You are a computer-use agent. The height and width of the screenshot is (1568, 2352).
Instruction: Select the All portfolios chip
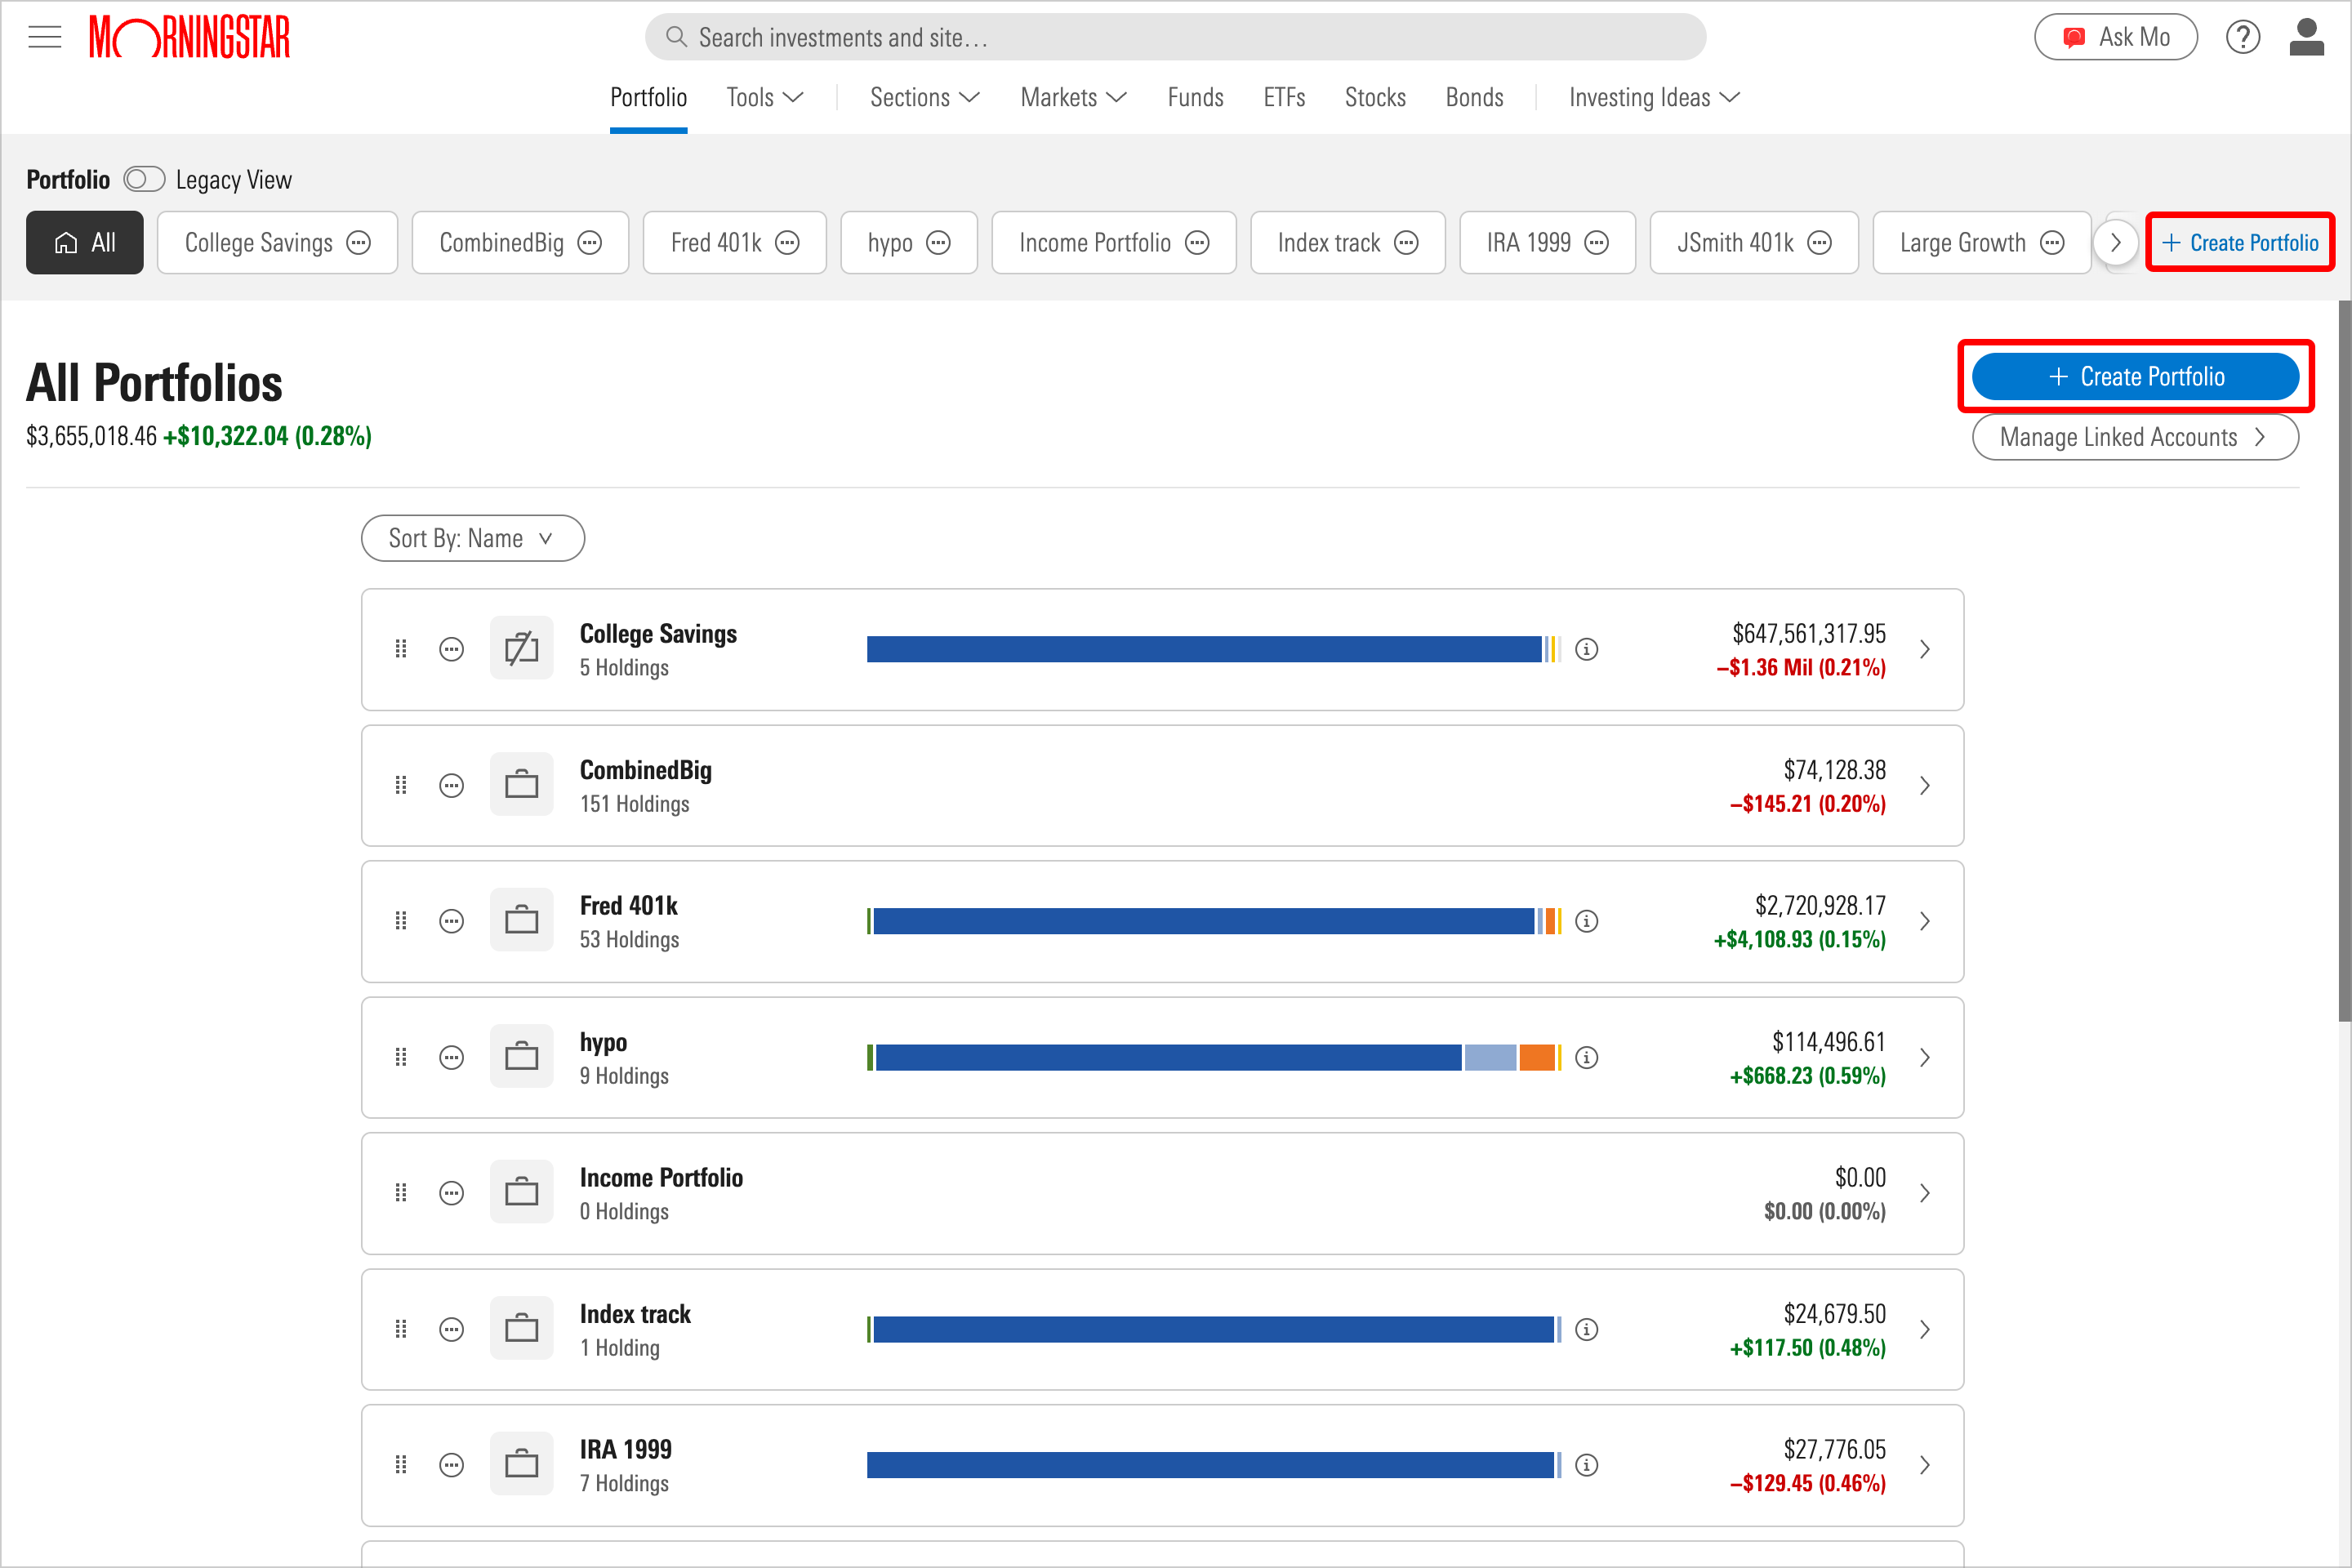[85, 243]
